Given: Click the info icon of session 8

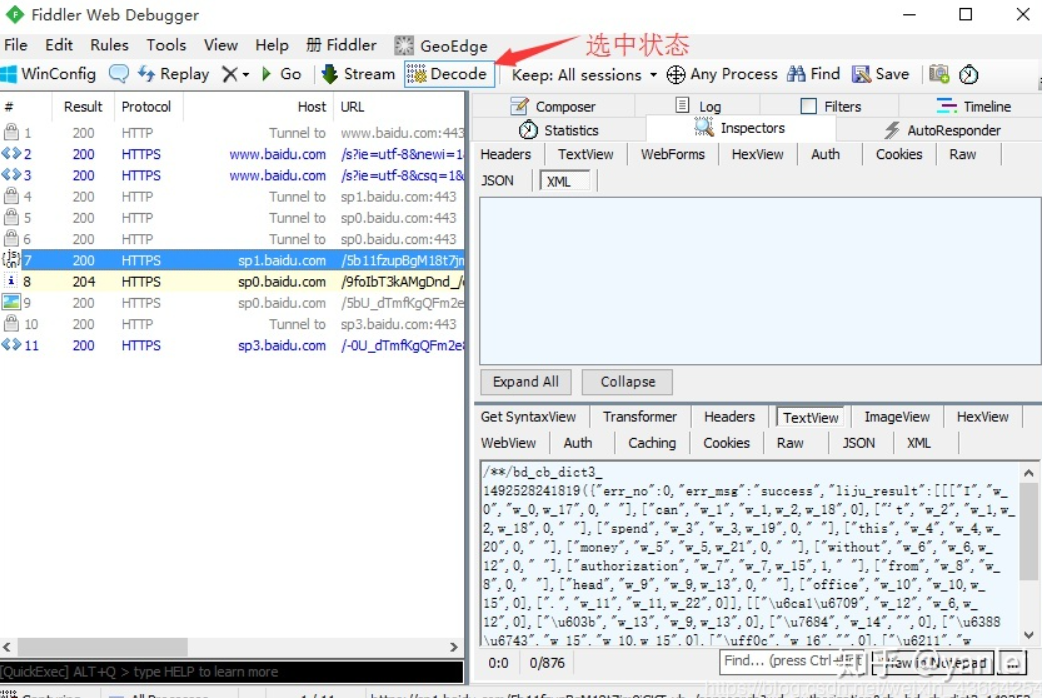Looking at the screenshot, I should 11,281.
